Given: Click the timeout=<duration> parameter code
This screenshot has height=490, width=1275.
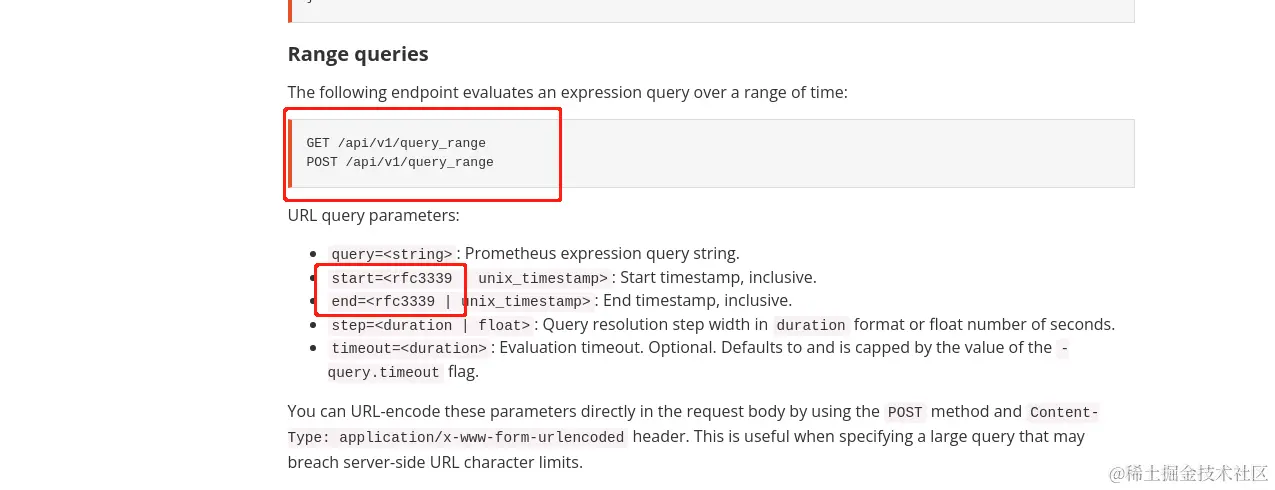Looking at the screenshot, I should pyautogui.click(x=409, y=349).
